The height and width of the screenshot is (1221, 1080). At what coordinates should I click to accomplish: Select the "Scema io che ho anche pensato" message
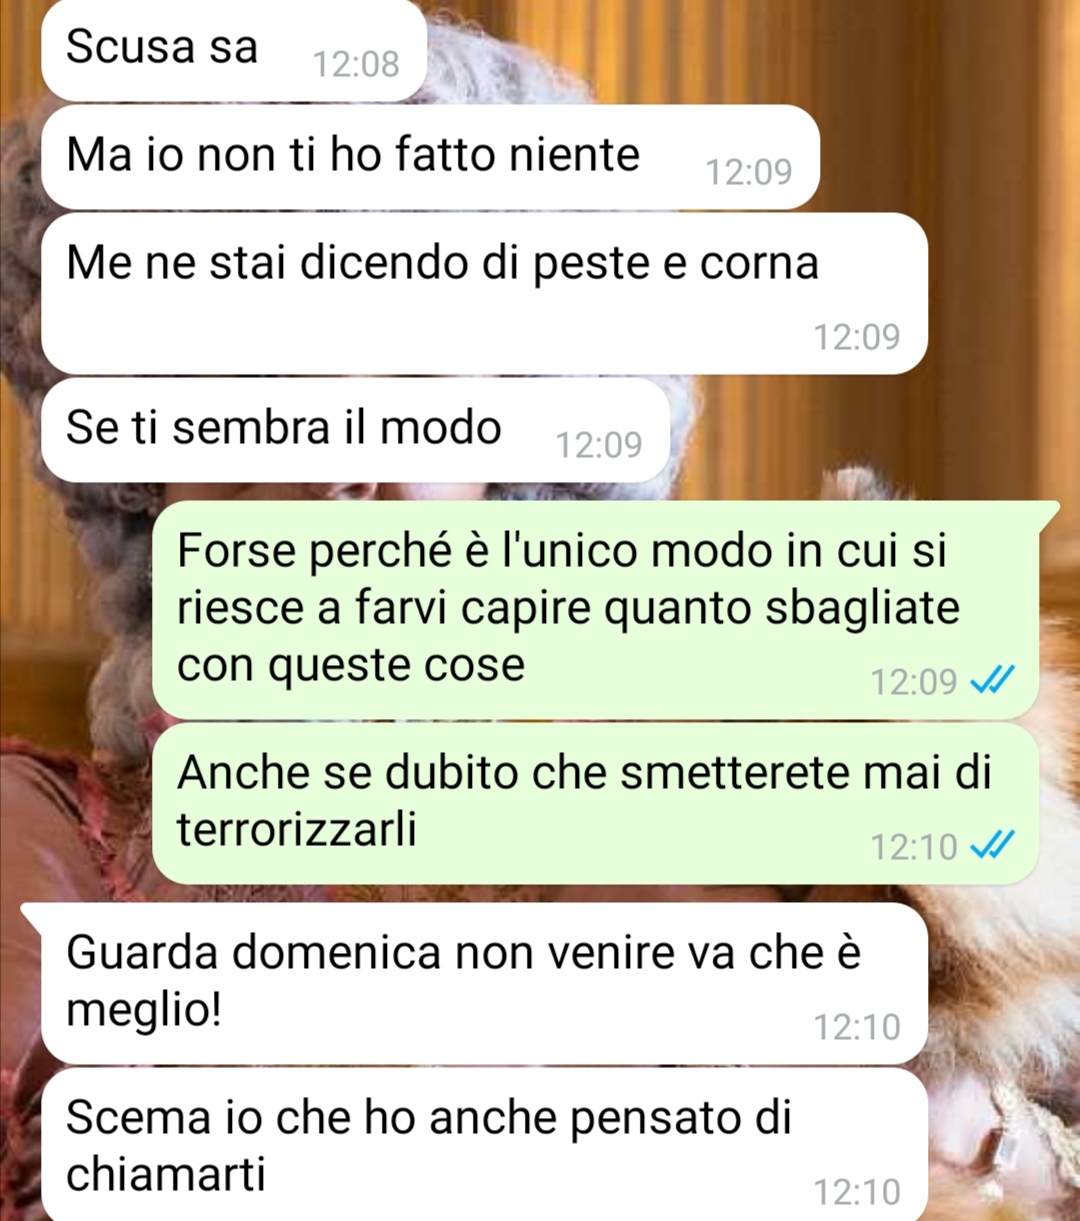pyautogui.click(x=484, y=1144)
